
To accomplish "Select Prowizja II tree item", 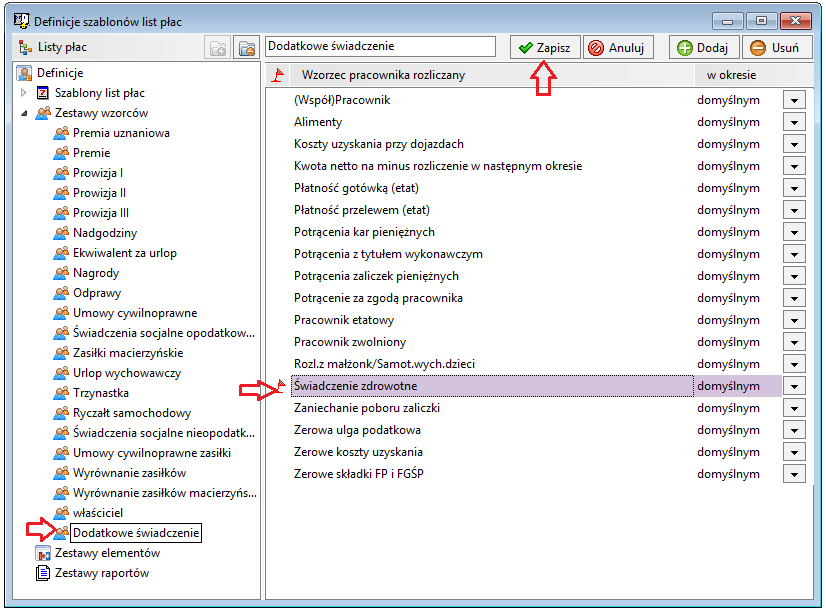I will point(99,193).
